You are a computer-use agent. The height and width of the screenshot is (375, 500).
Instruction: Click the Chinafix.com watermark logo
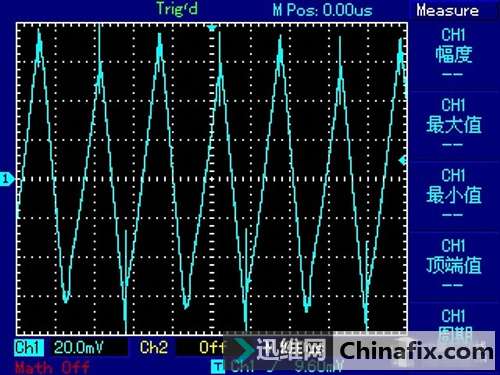point(416,352)
